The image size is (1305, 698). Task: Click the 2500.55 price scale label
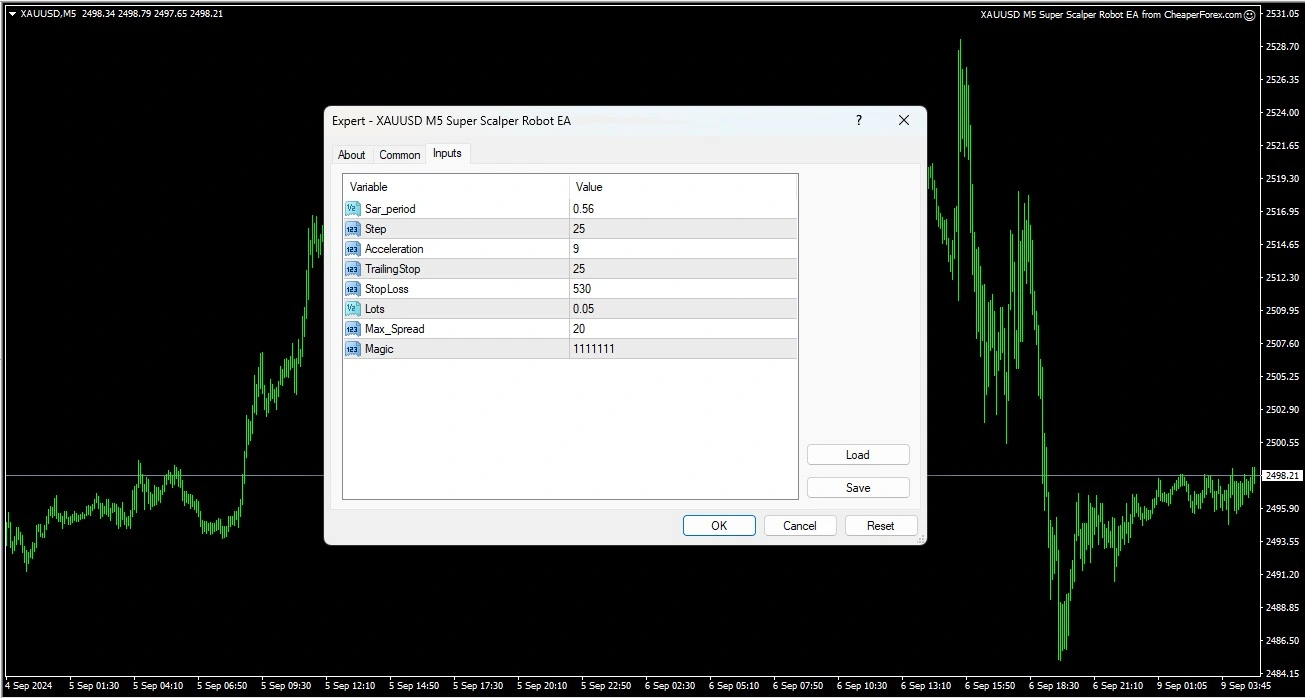[x=1281, y=442]
